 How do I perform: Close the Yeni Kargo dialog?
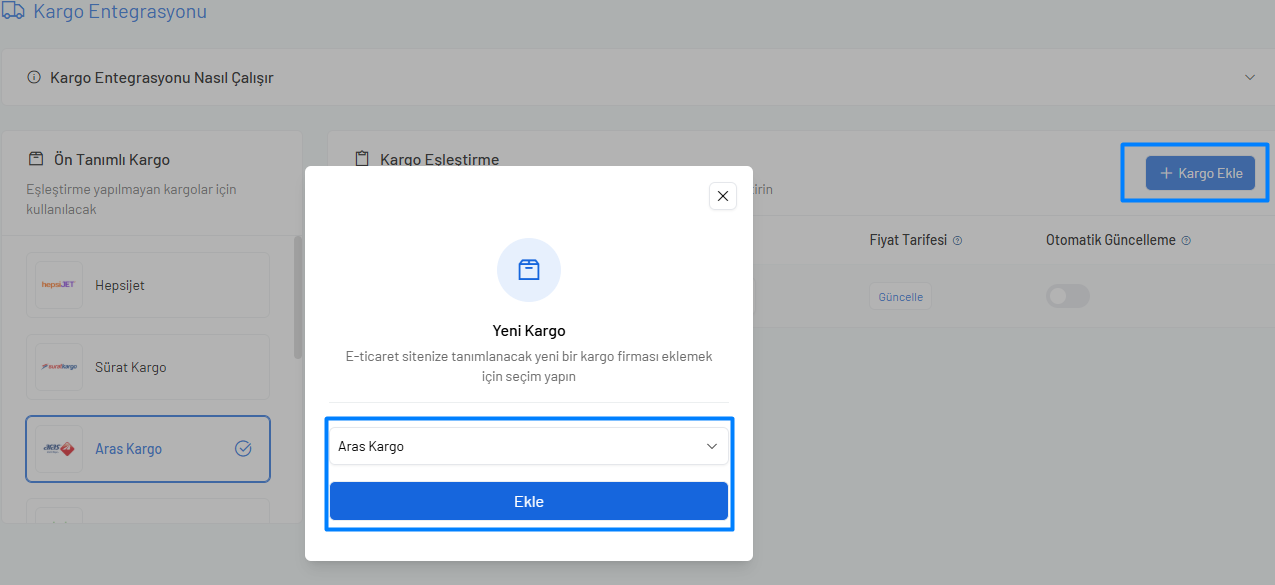coord(722,196)
